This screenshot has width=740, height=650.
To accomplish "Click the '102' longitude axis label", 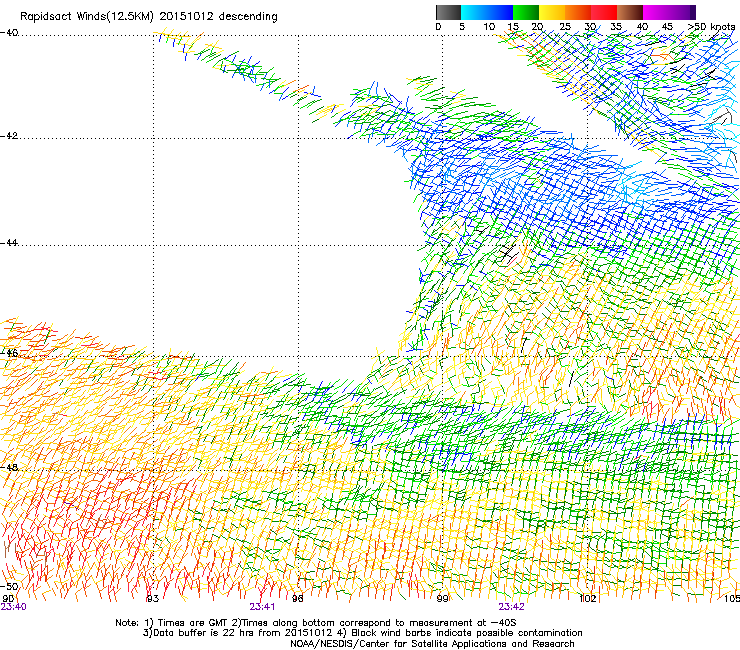I will pyautogui.click(x=588, y=599).
